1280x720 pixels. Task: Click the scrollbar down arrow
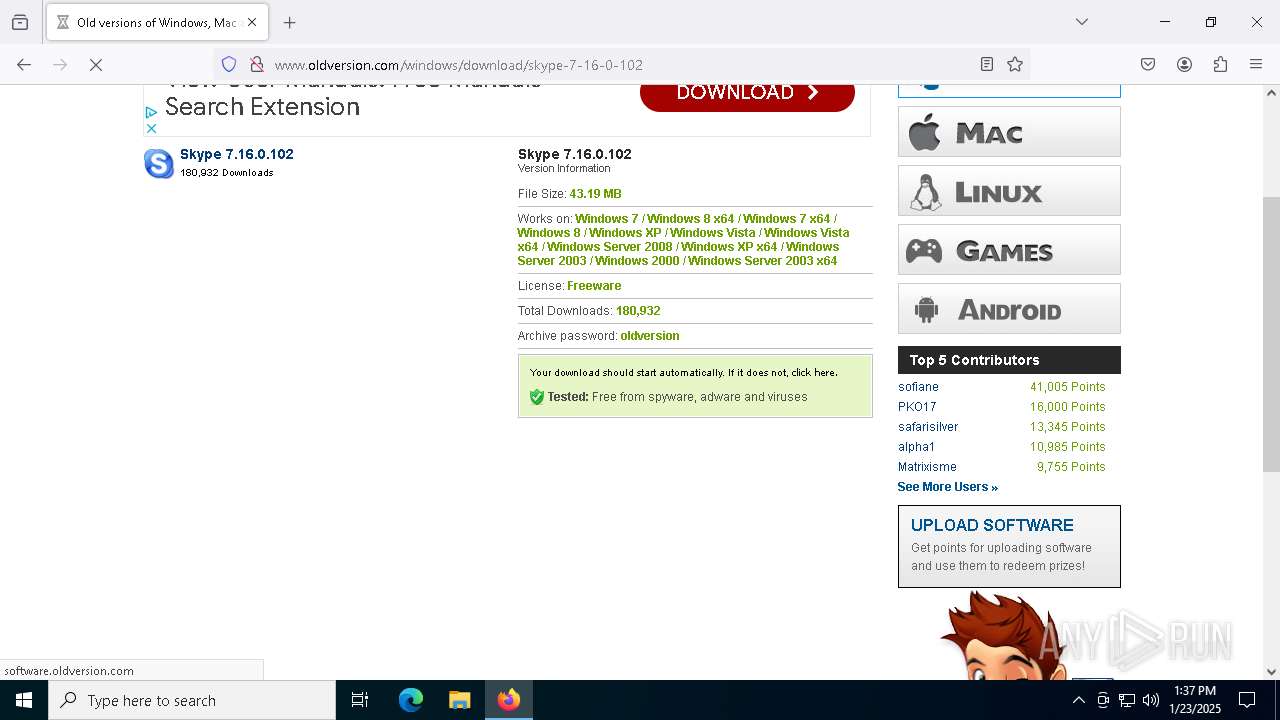(1271, 672)
